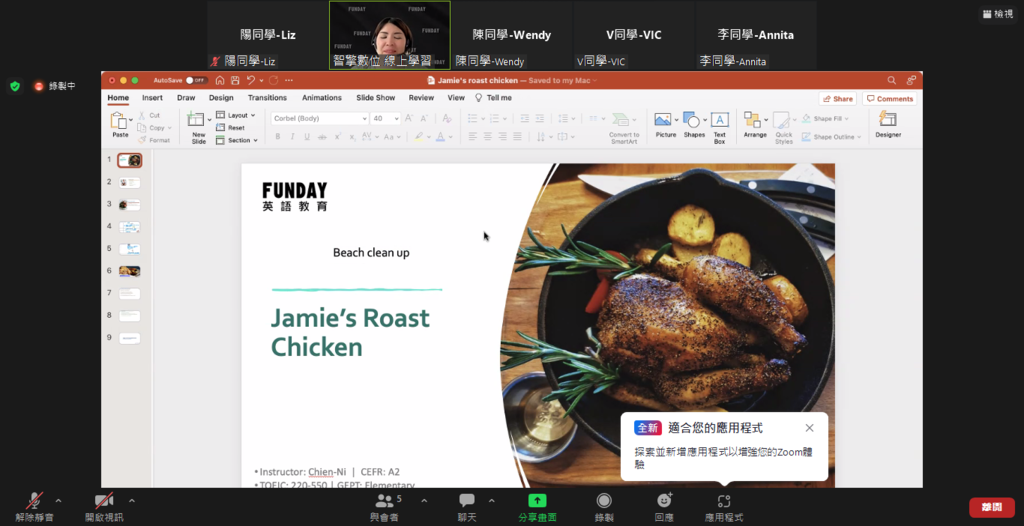The height and width of the screenshot is (526, 1024).
Task: Open Zoom Reactions (回應)
Action: pyautogui.click(x=664, y=507)
